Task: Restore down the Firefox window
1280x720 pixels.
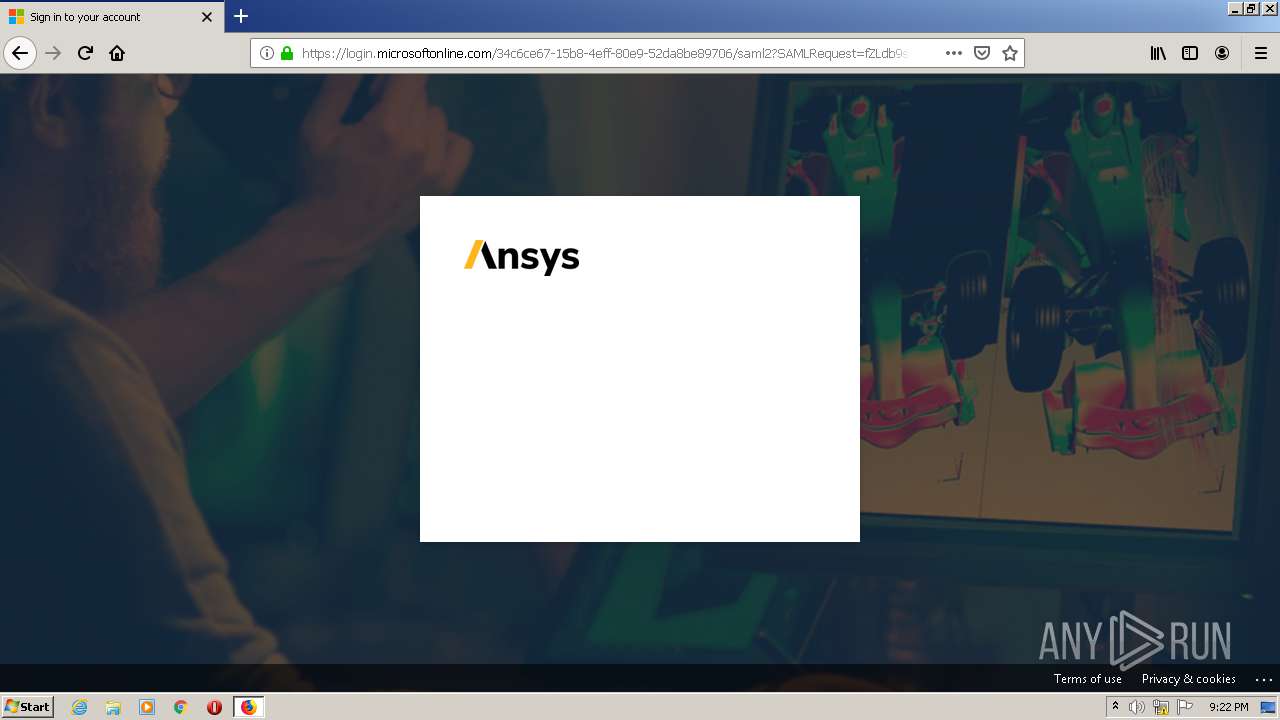Action: [1252, 8]
